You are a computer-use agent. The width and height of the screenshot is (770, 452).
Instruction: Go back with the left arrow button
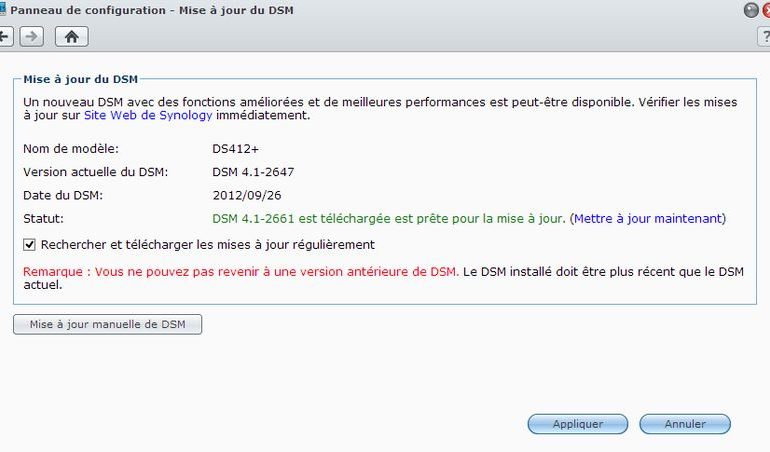tap(5, 37)
